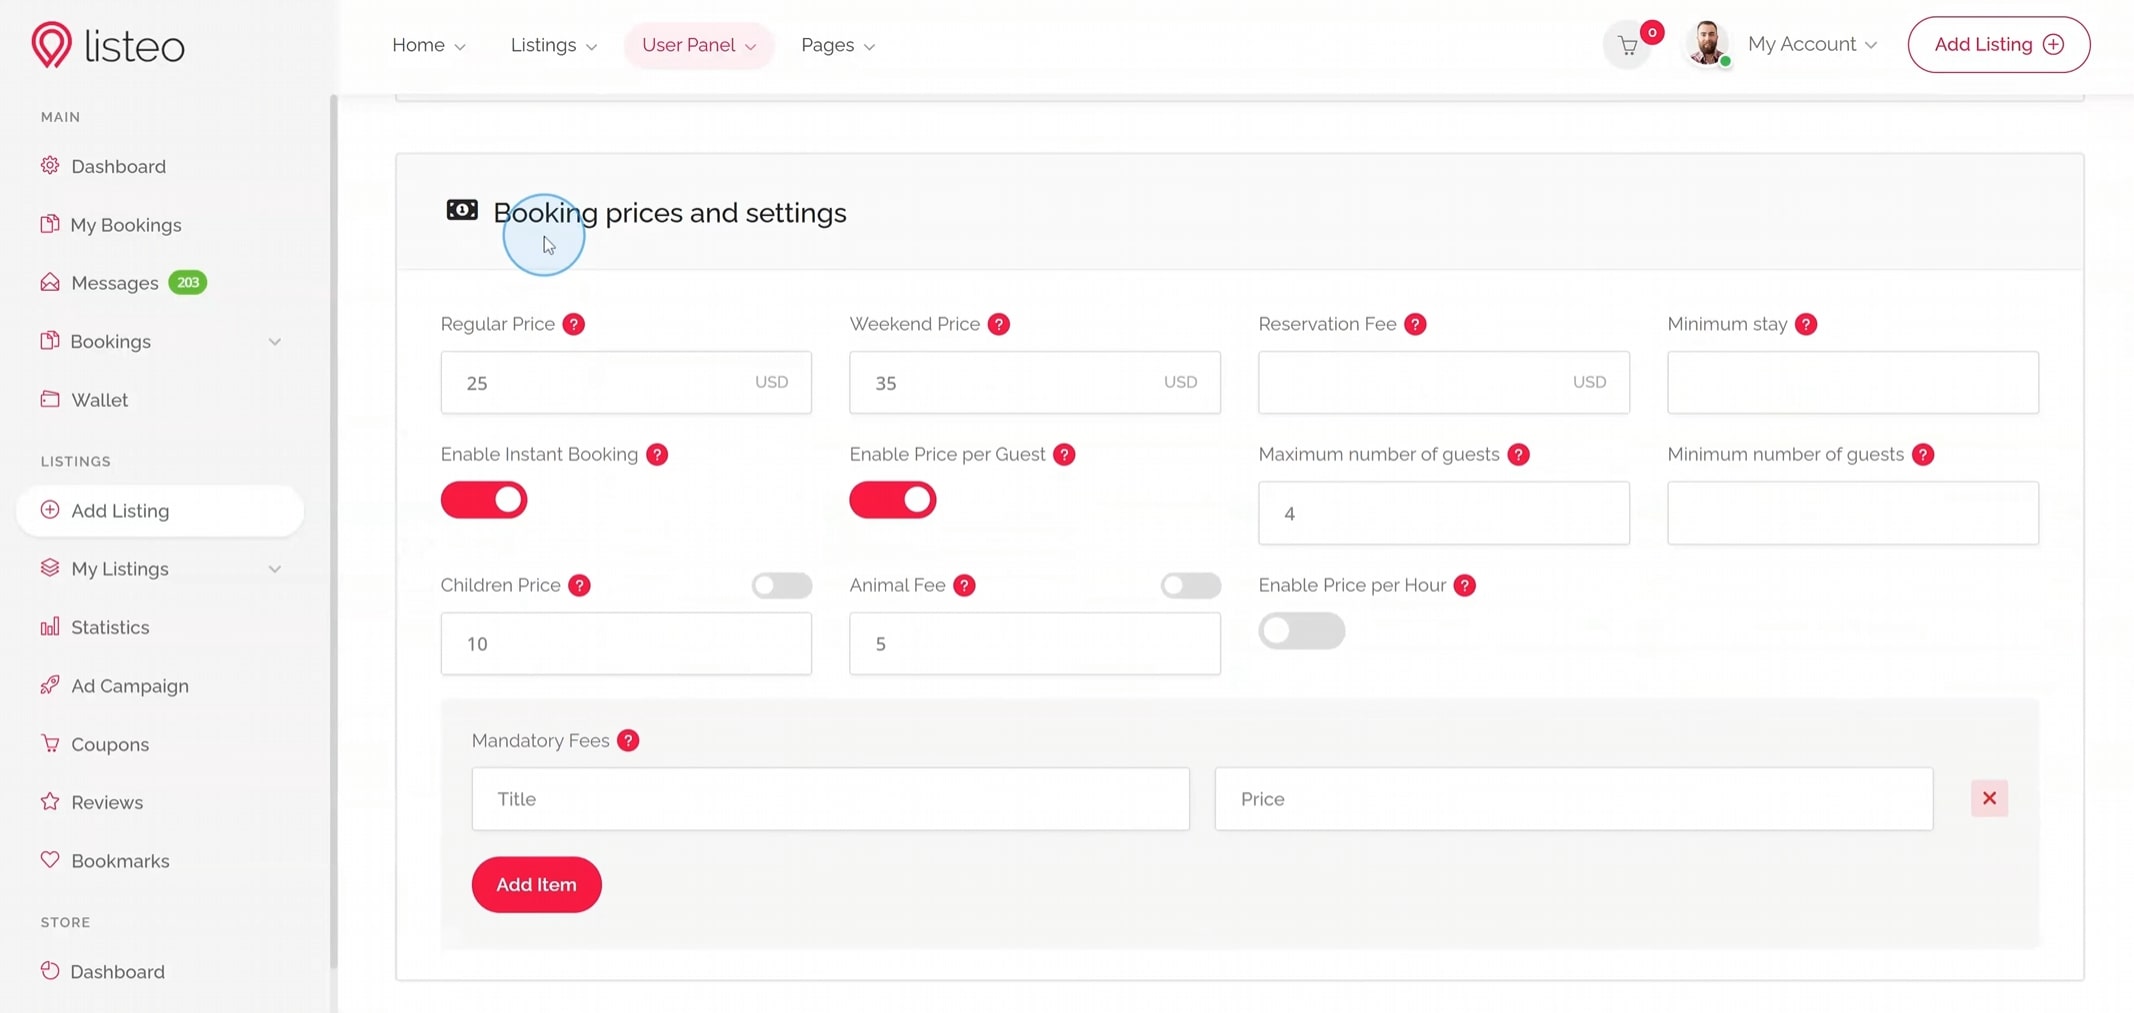Open the My Account dropdown
This screenshot has height=1013, width=2134.
point(1812,44)
